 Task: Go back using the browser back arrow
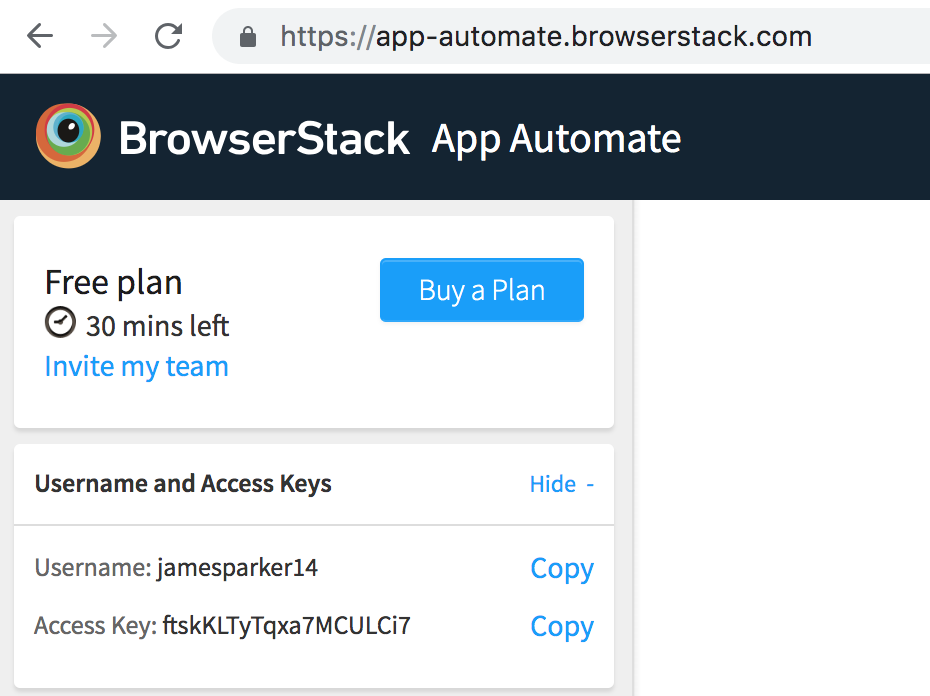(x=40, y=36)
